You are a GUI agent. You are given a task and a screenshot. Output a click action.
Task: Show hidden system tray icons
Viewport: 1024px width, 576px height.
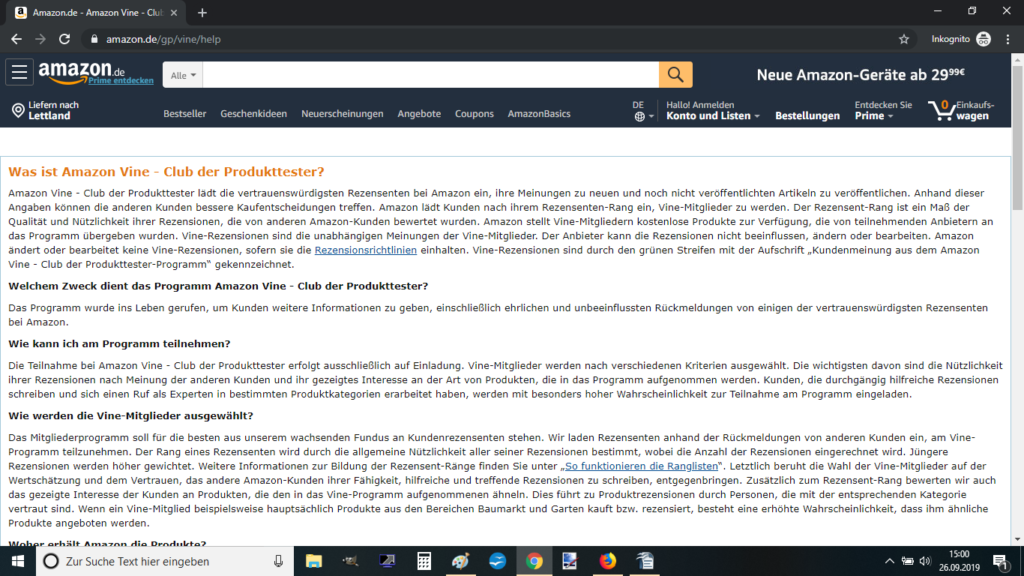tap(889, 561)
